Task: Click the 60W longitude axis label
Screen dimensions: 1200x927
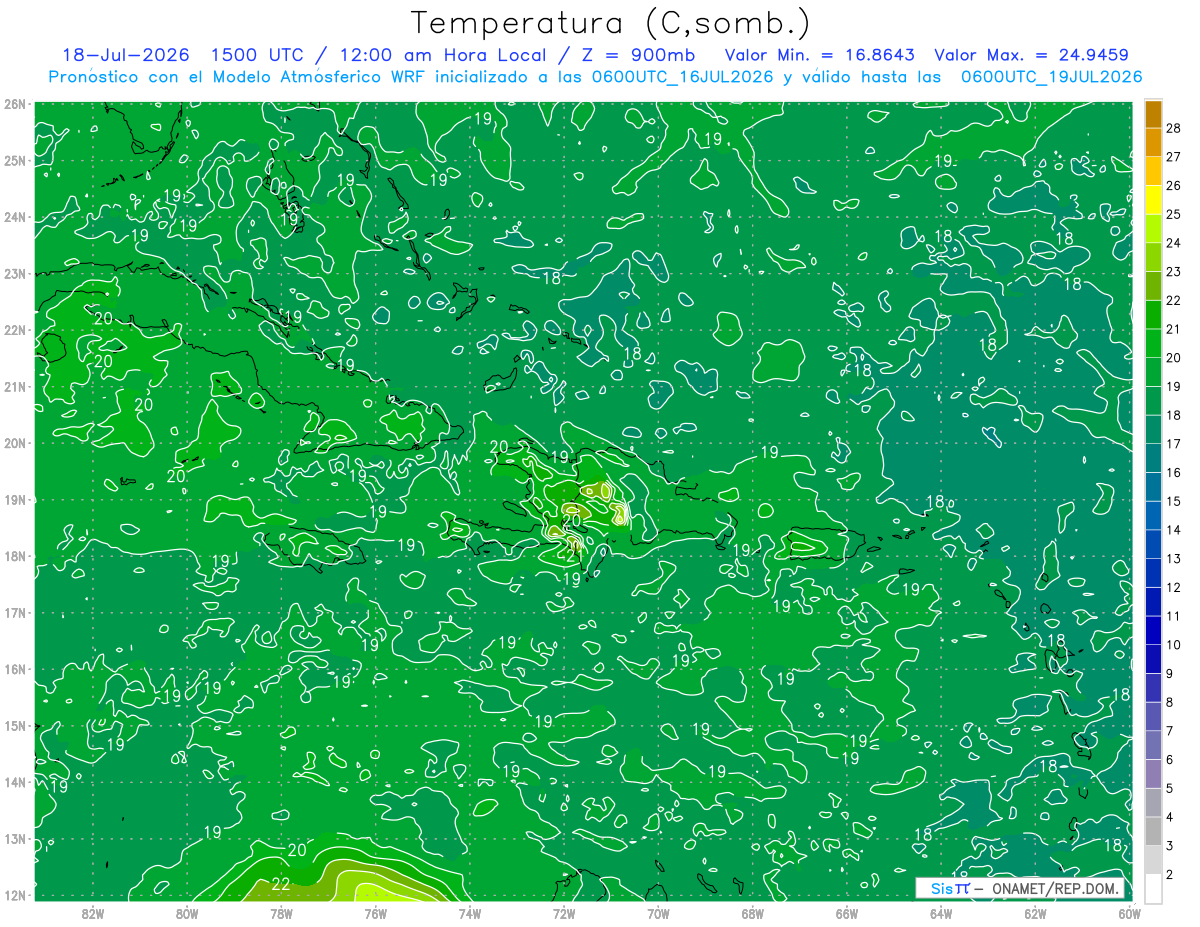Action: (x=1129, y=912)
